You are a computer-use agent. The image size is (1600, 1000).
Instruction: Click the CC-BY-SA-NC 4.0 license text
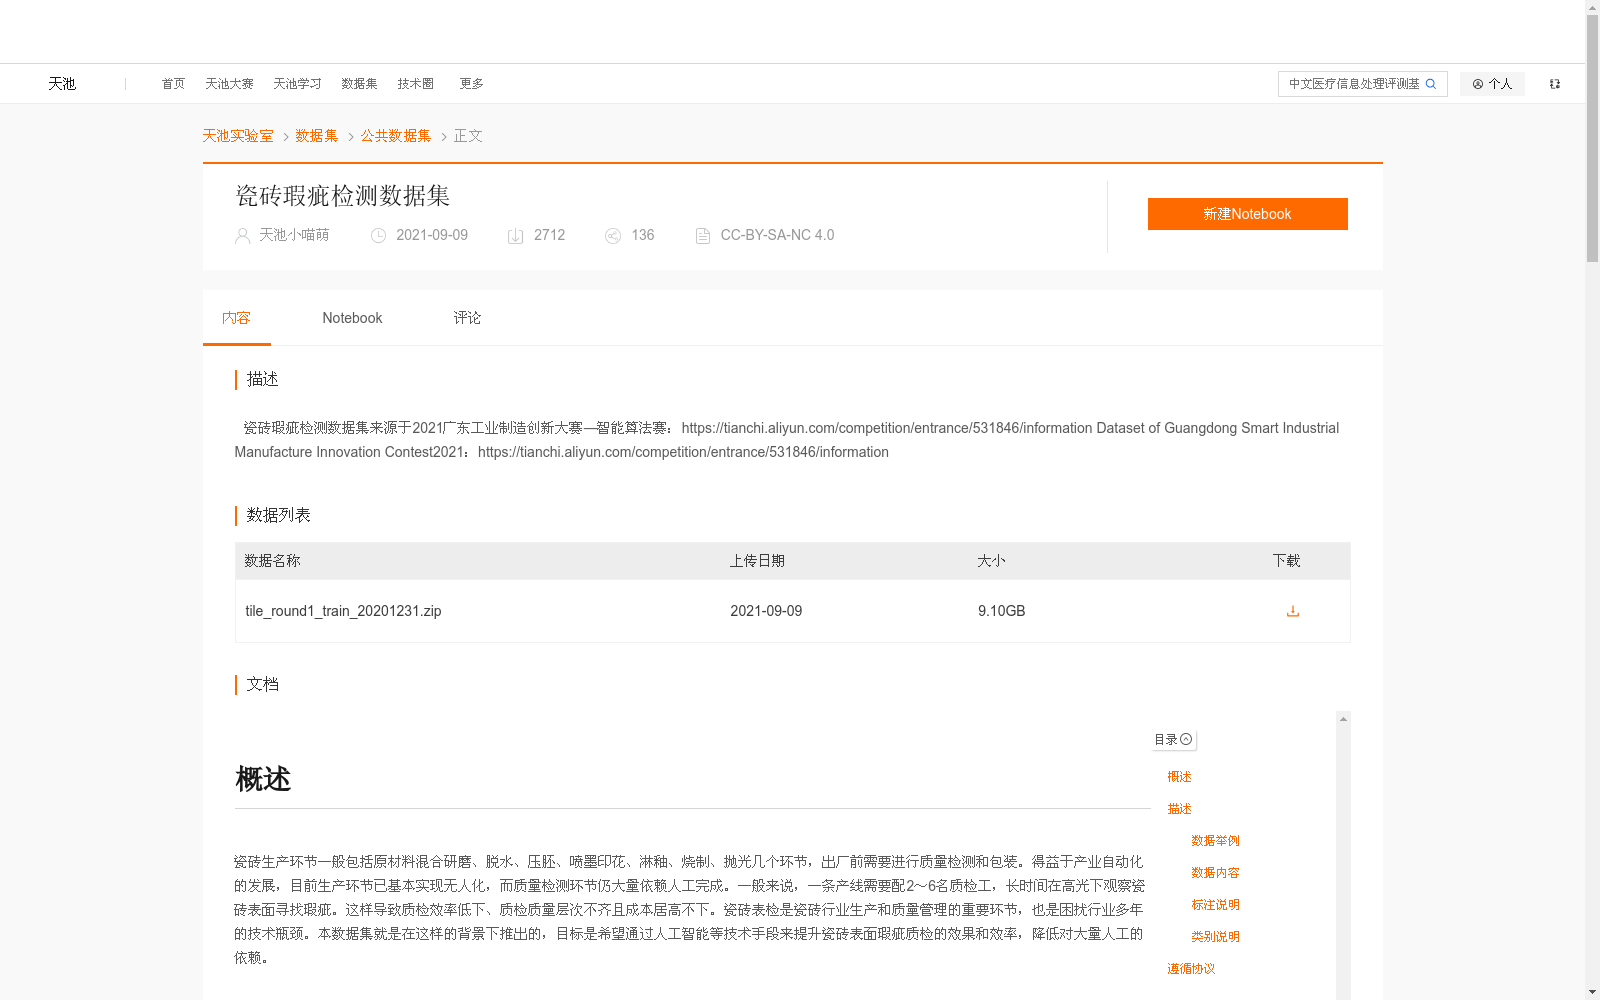777,235
